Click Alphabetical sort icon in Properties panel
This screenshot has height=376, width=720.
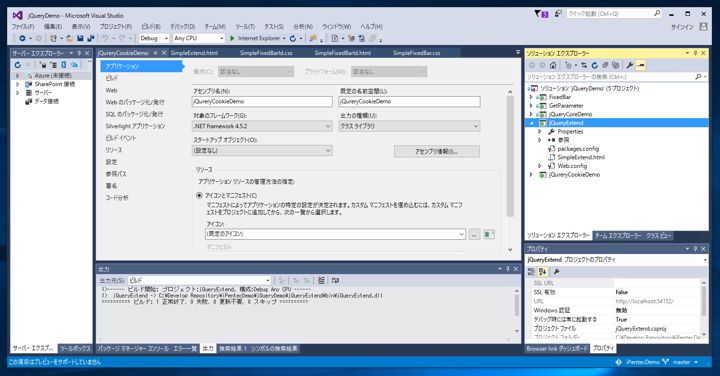[x=543, y=272]
